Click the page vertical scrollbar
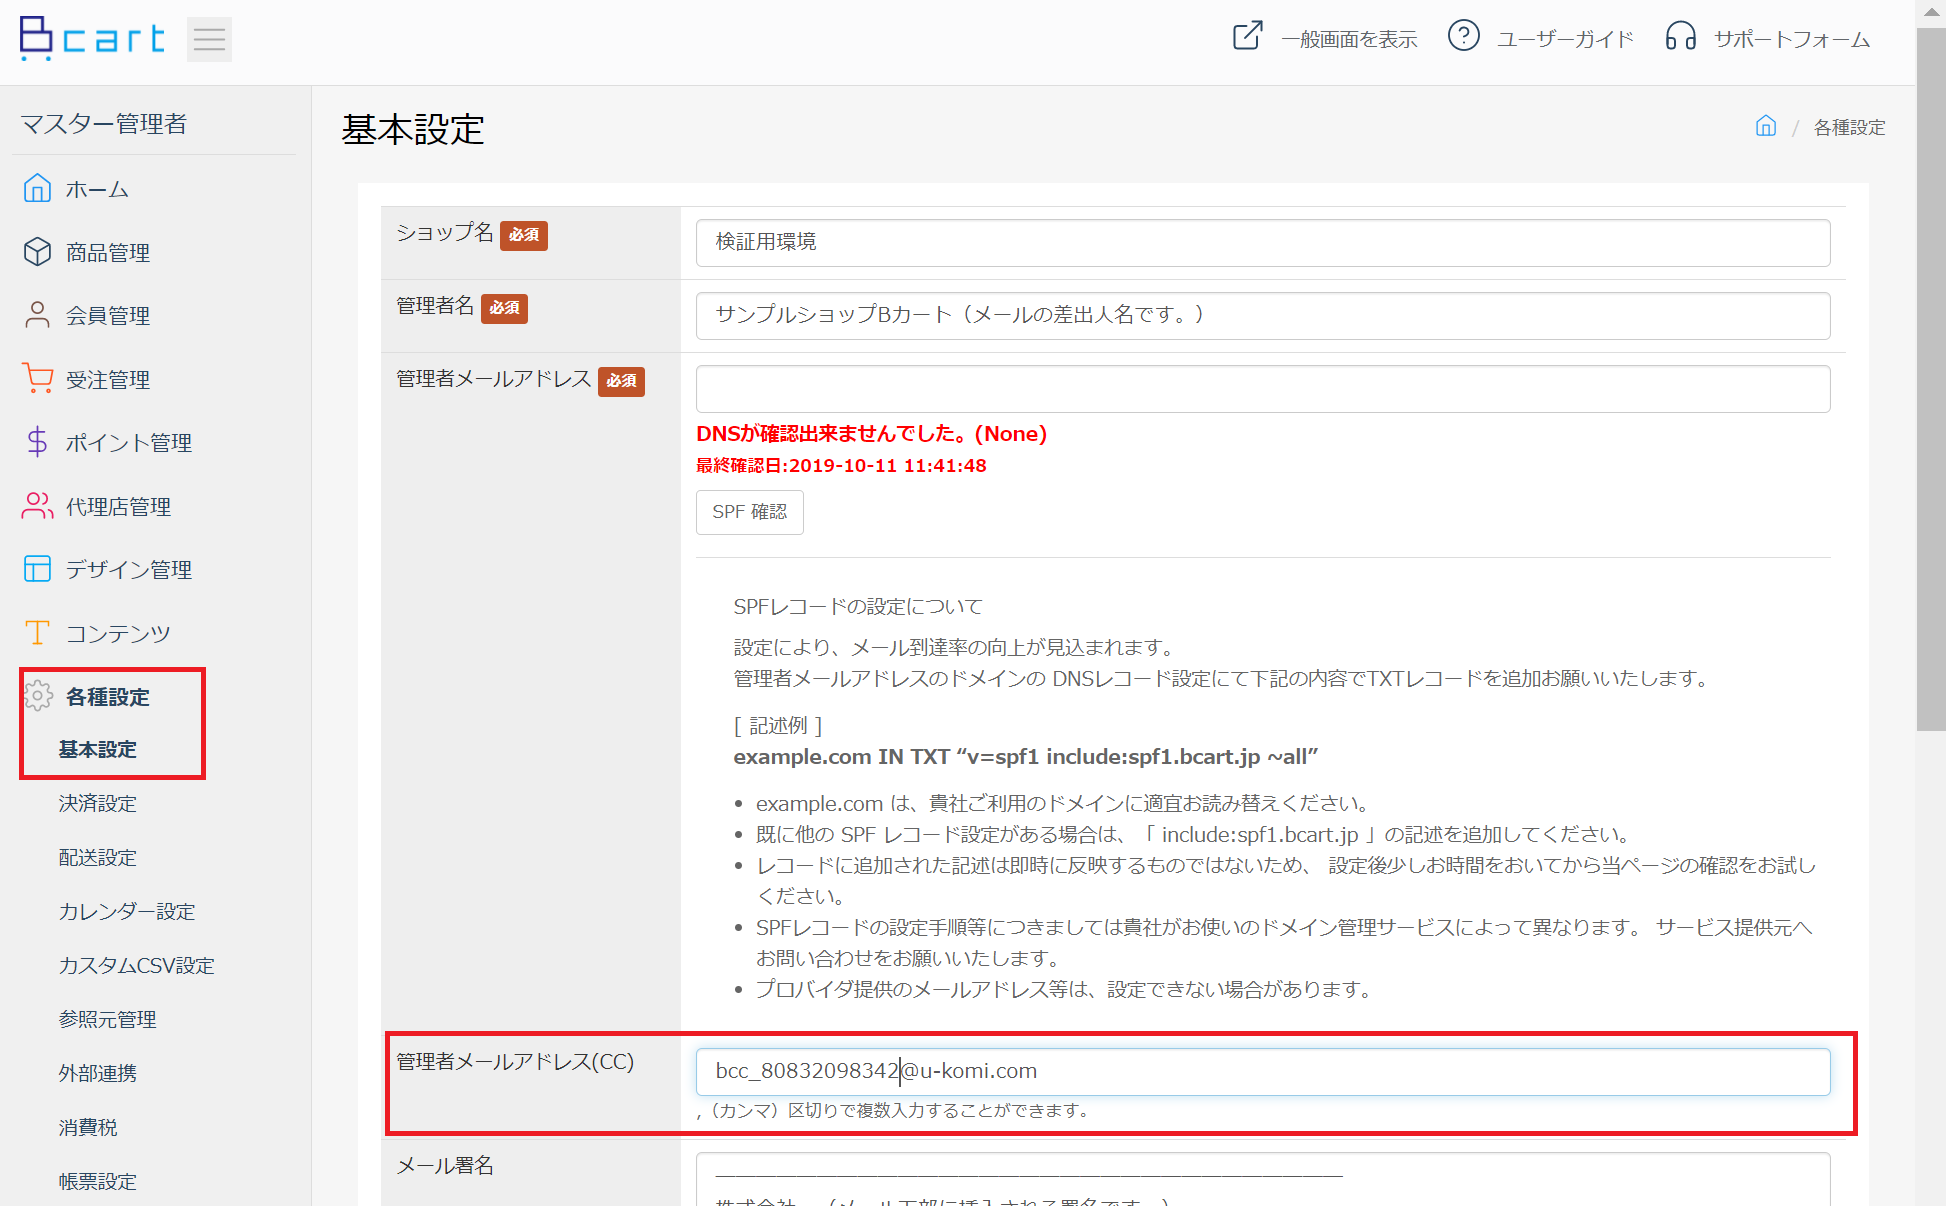Image resolution: width=1946 pixels, height=1206 pixels. click(x=1931, y=380)
